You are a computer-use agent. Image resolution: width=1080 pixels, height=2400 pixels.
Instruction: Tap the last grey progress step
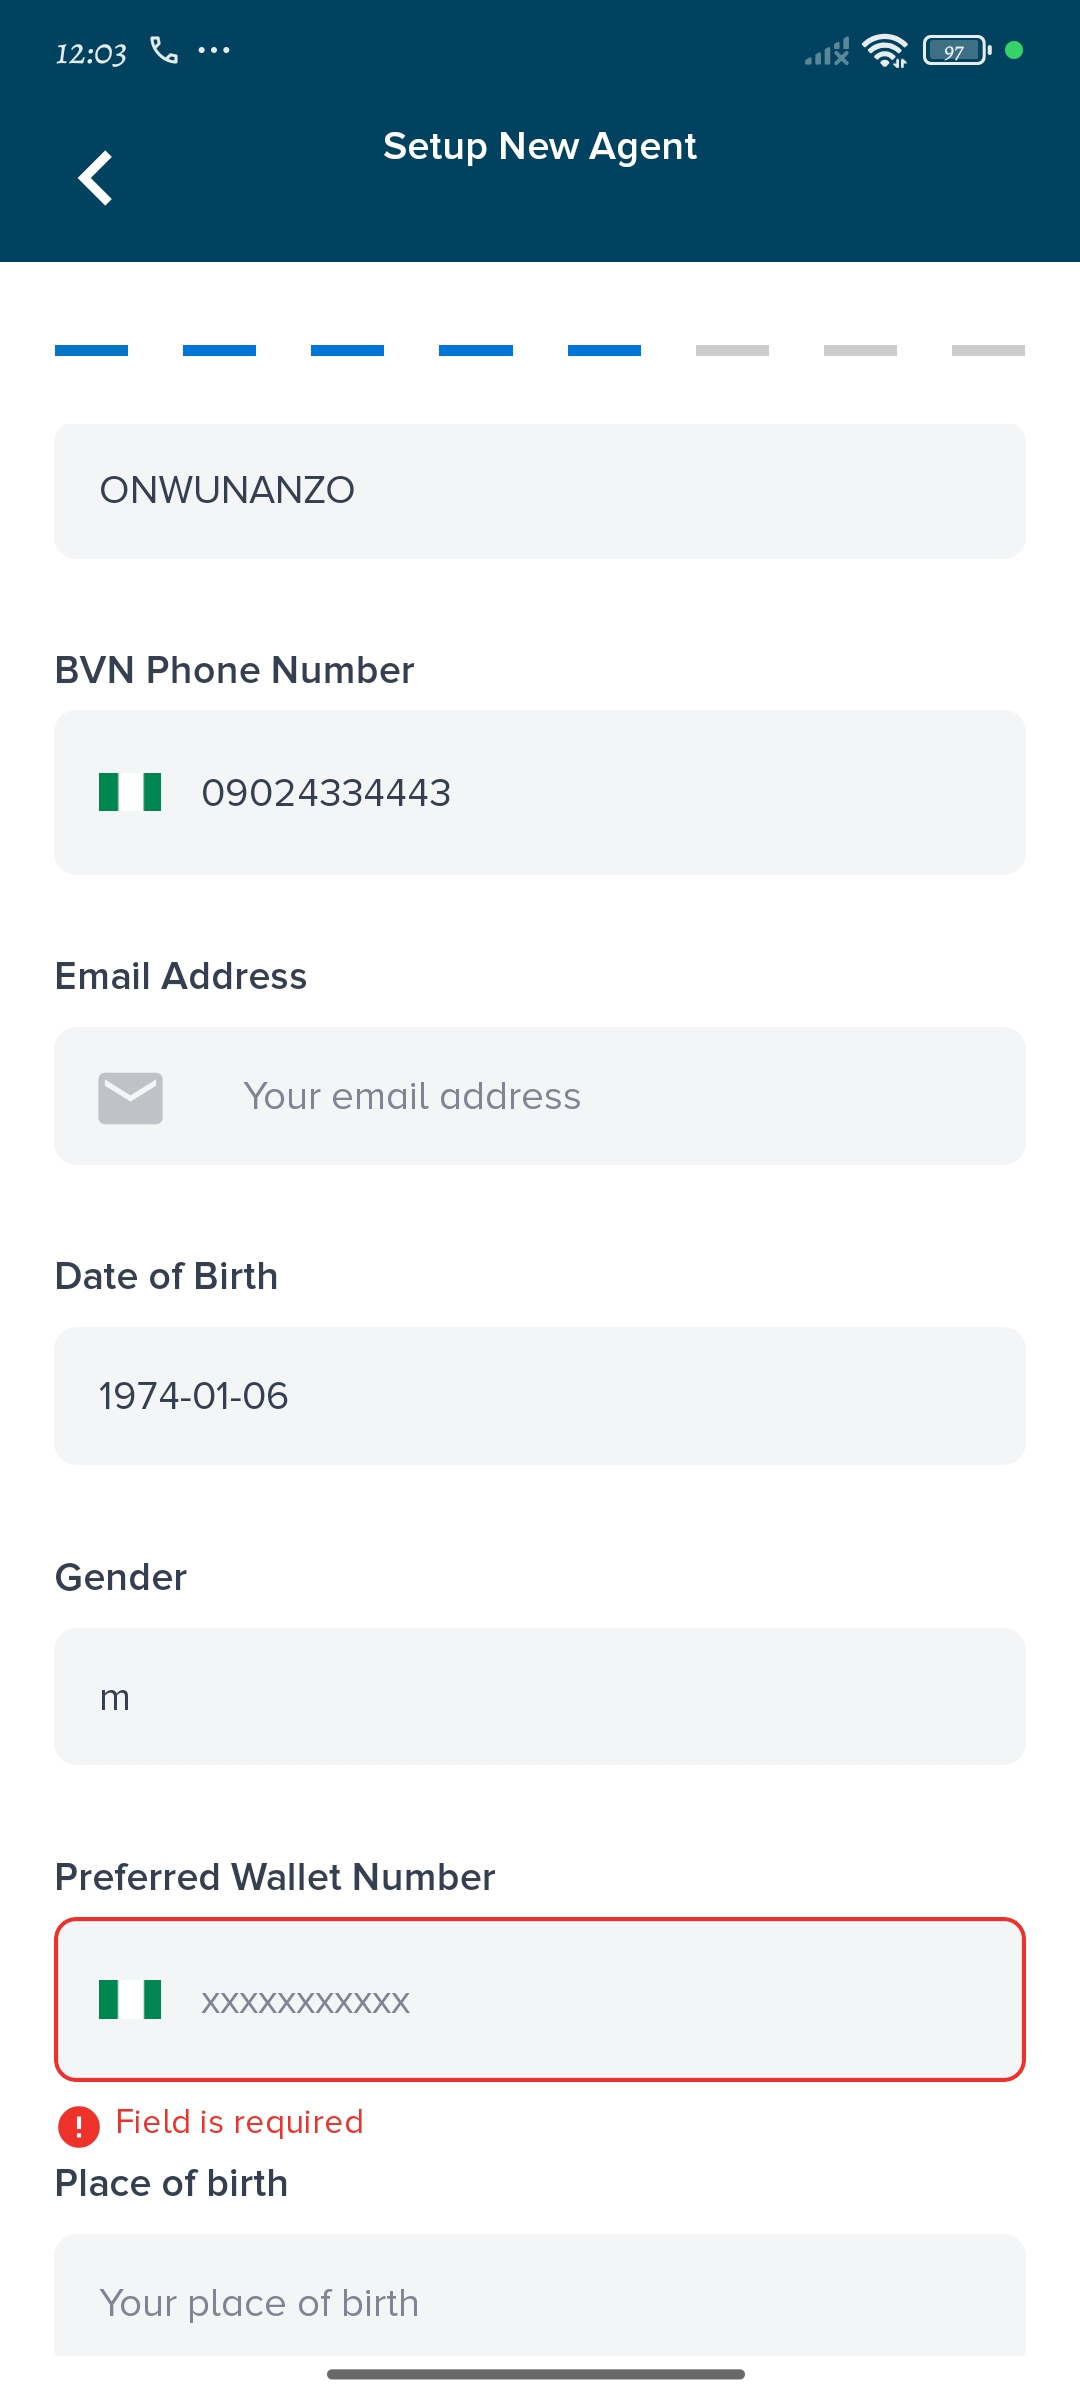(x=988, y=350)
